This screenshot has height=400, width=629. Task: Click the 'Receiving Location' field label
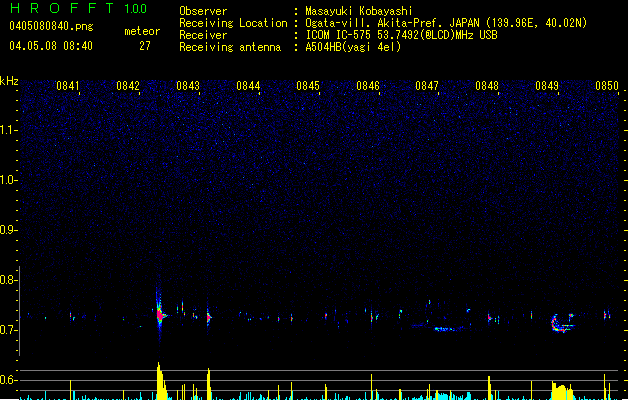click(x=233, y=23)
